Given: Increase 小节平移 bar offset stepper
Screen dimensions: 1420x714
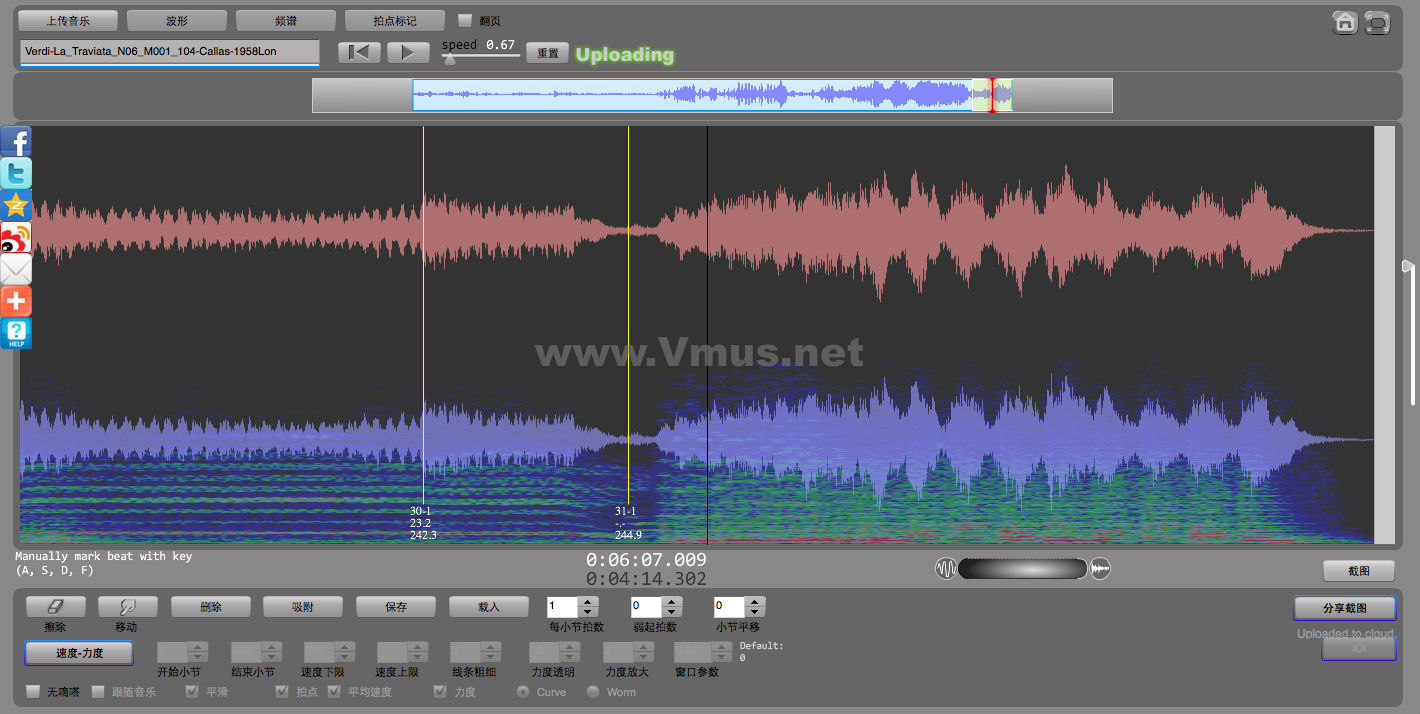Looking at the screenshot, I should coord(755,602).
